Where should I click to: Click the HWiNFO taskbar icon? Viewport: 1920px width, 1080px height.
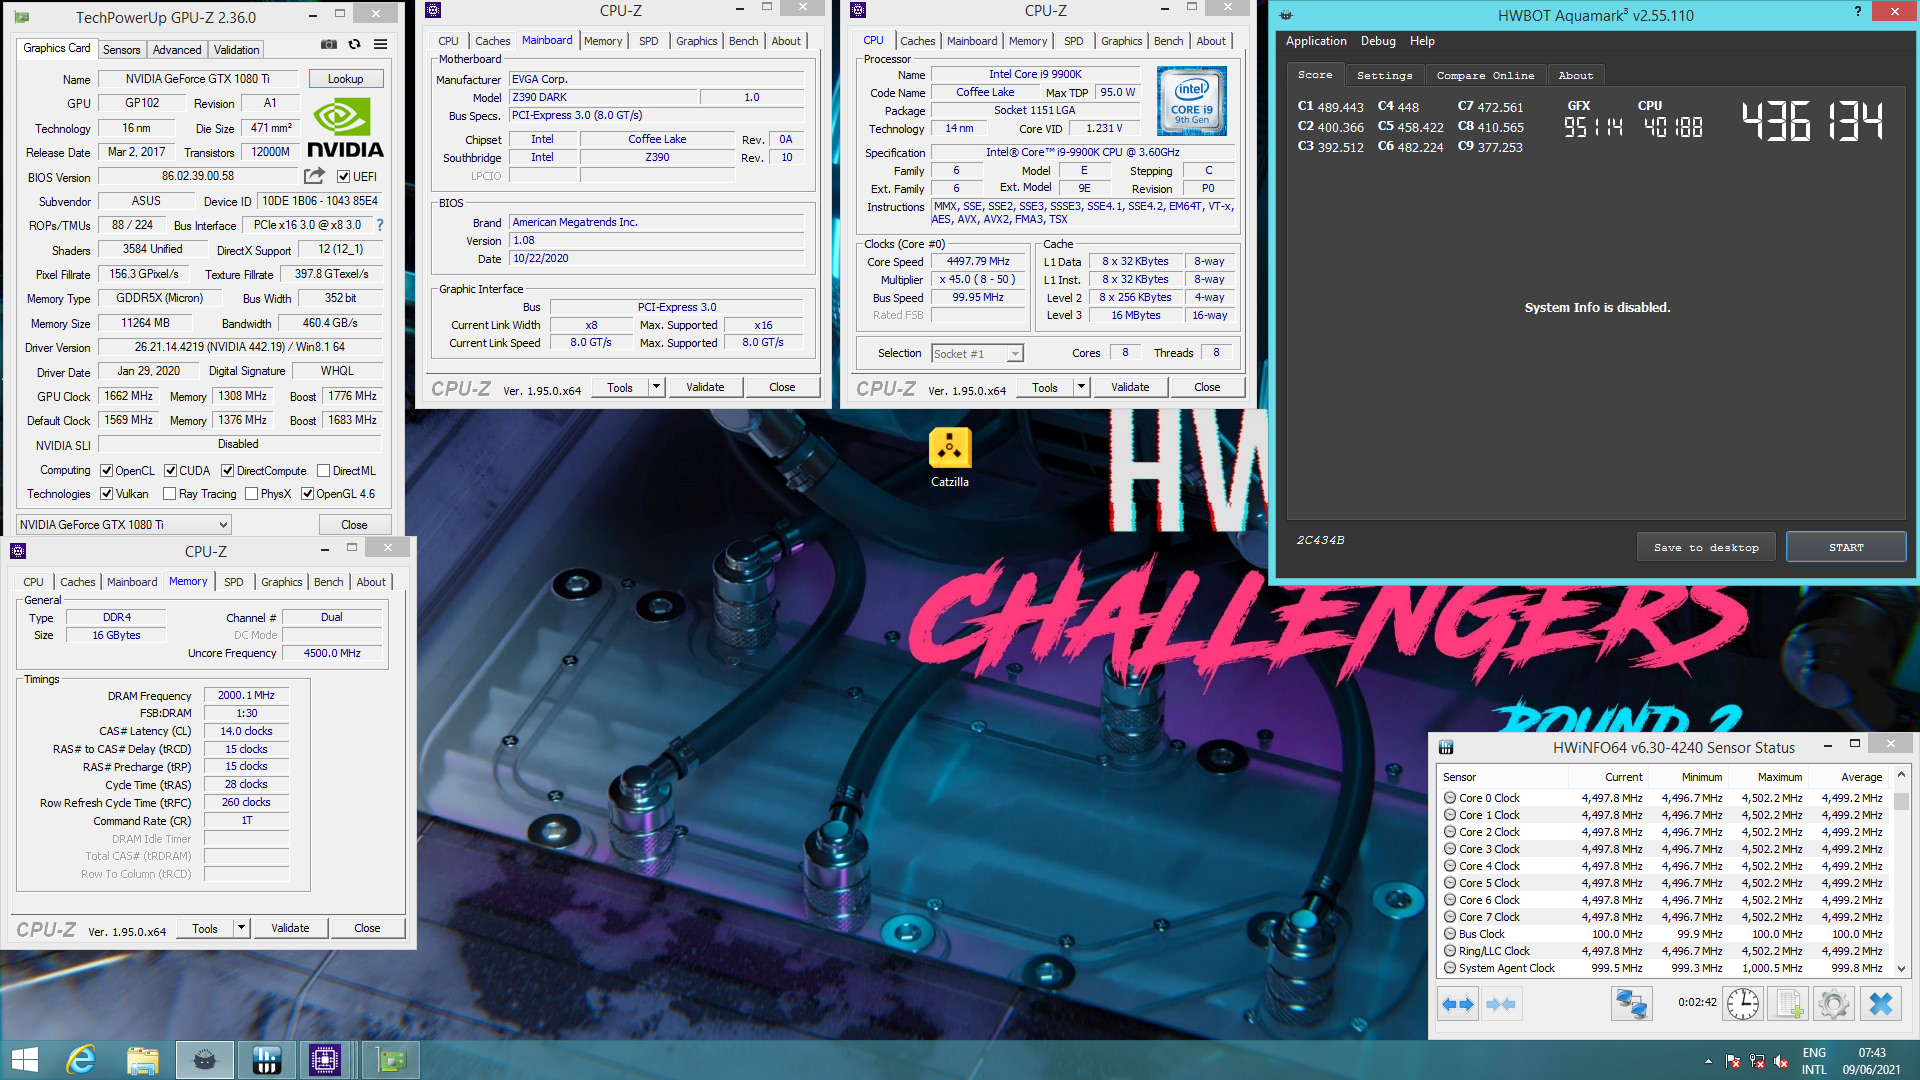pos(266,1060)
